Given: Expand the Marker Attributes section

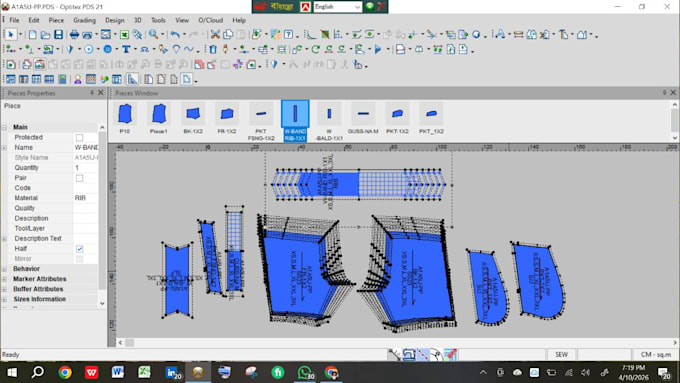Looking at the screenshot, I should [x=4, y=279].
